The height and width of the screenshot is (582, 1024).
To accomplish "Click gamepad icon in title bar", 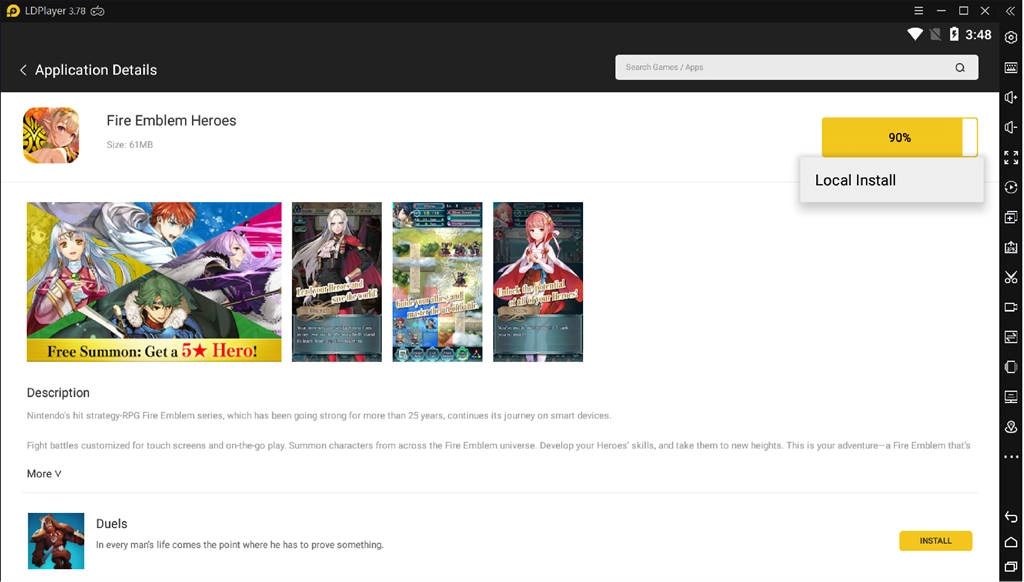I will 98,11.
